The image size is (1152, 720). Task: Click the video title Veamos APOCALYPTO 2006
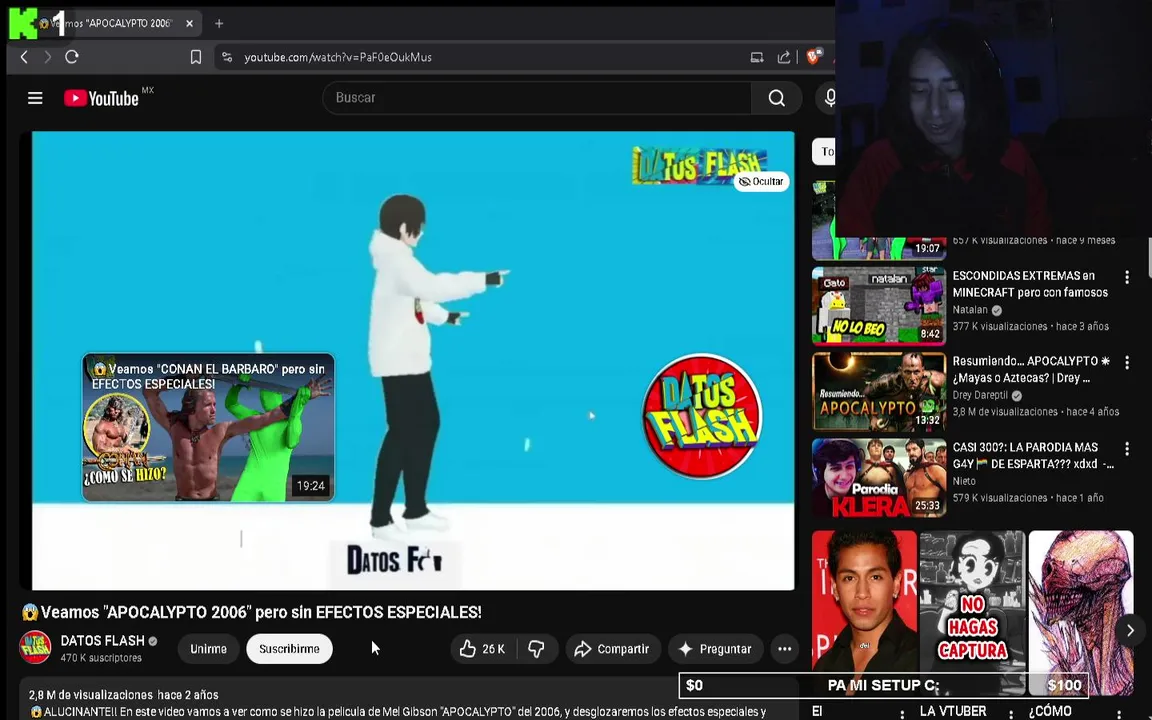pyautogui.click(x=251, y=612)
